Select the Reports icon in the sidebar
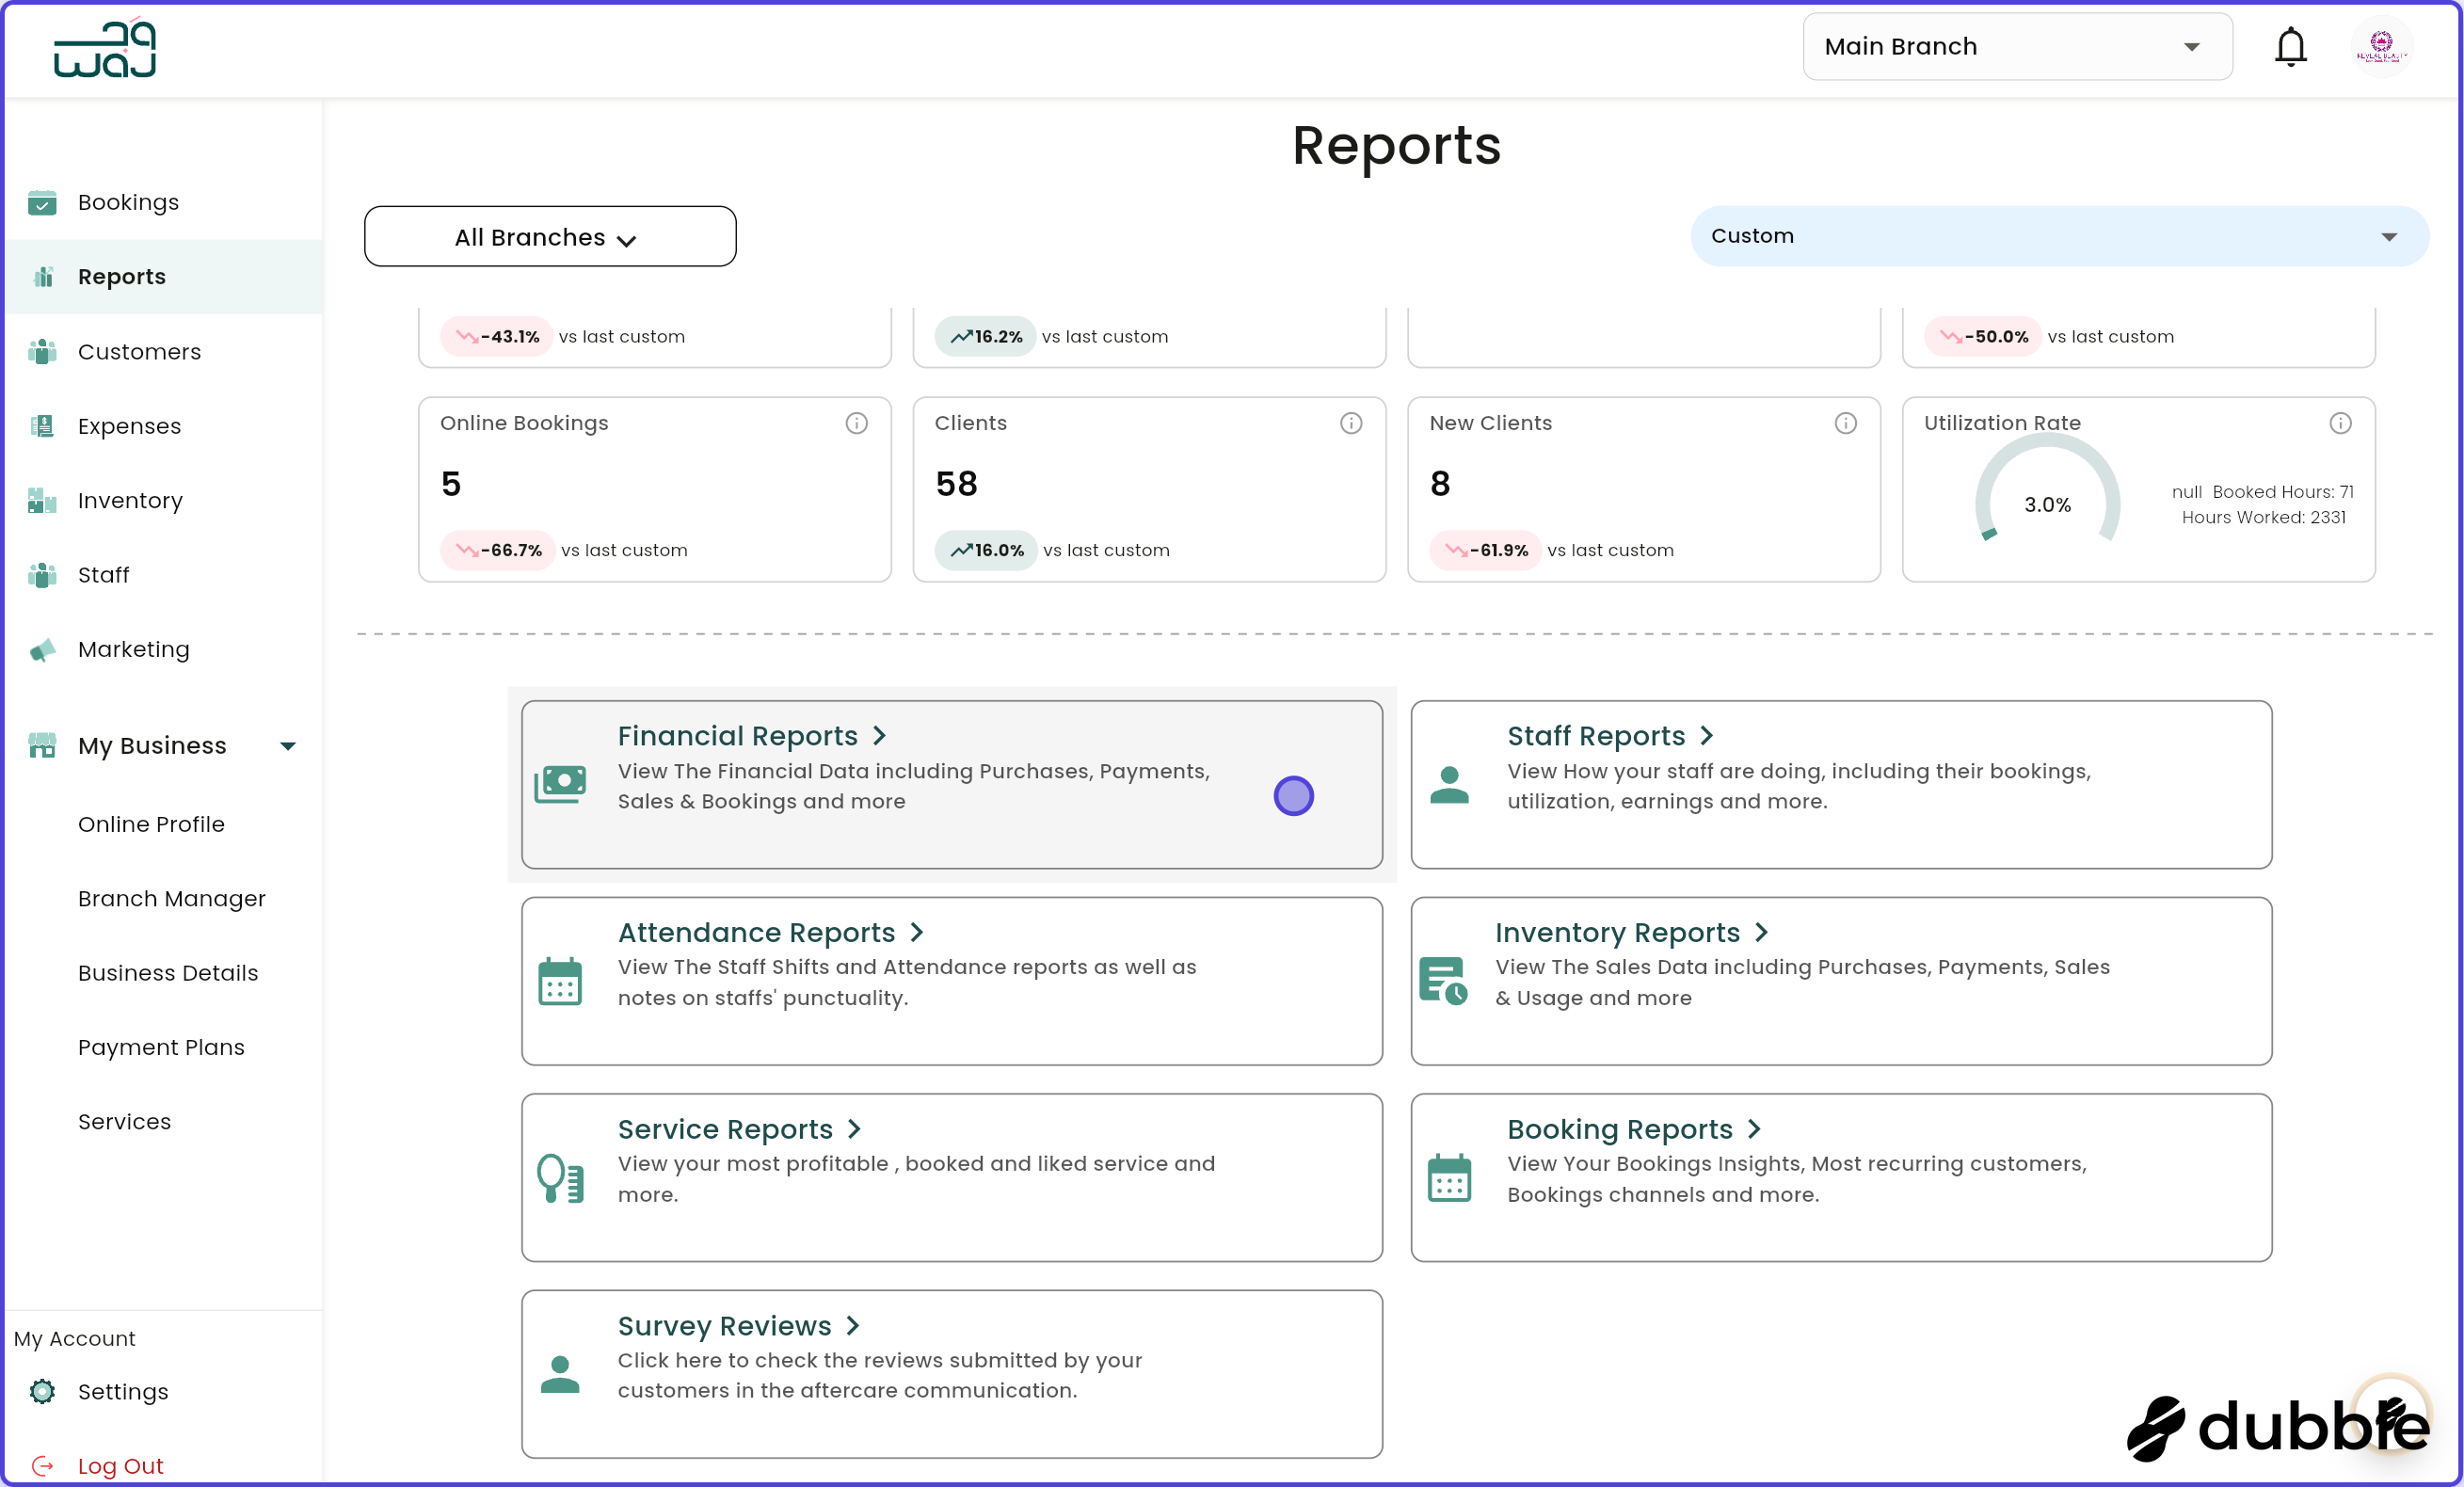The image size is (2464, 1487). tap(42, 277)
